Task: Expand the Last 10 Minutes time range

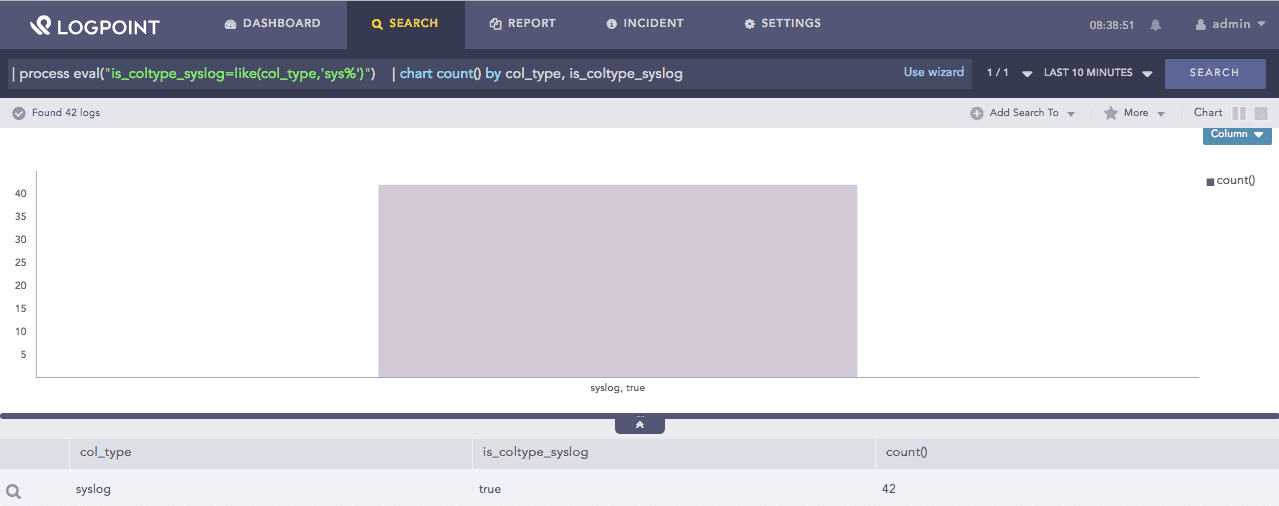Action: click(x=1098, y=73)
